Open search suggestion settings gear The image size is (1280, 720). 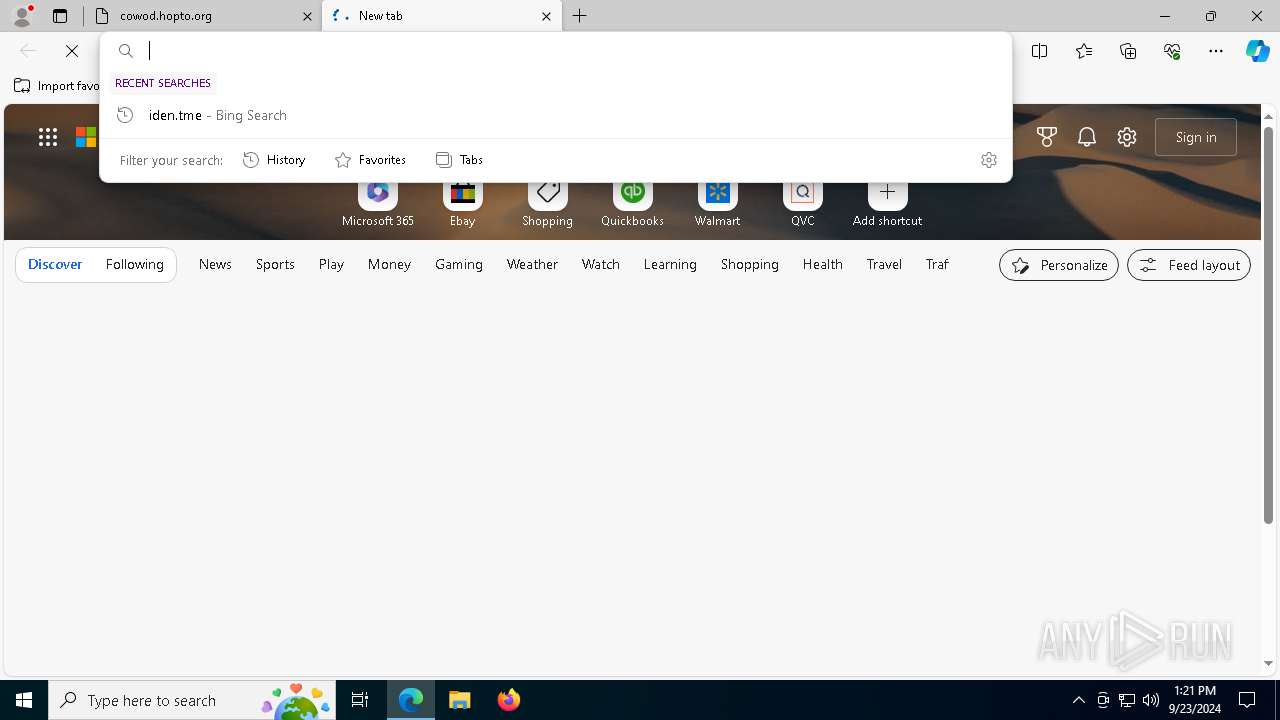989,160
